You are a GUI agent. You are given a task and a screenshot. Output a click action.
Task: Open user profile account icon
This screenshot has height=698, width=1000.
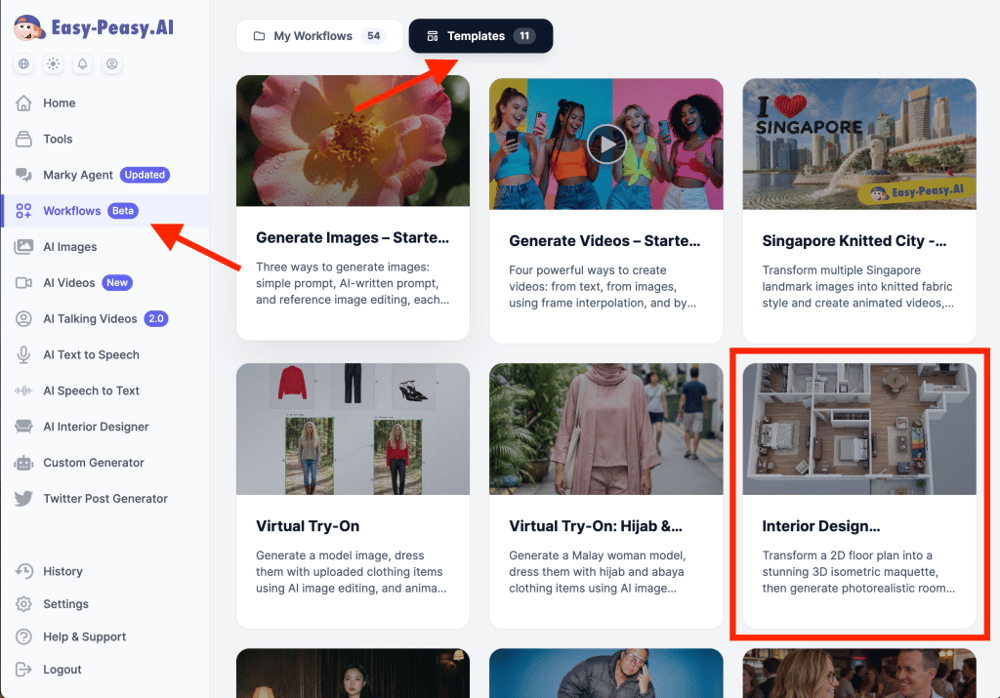pyautogui.click(x=112, y=64)
